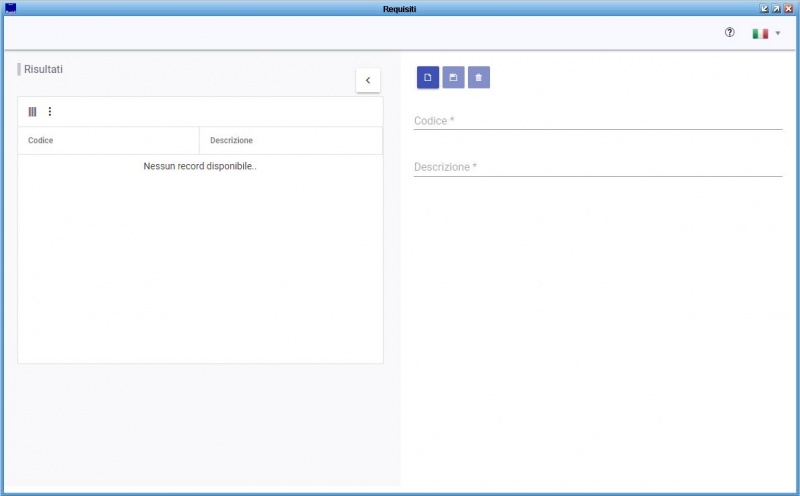Open the three-dot grid options menu

[x=49, y=111]
